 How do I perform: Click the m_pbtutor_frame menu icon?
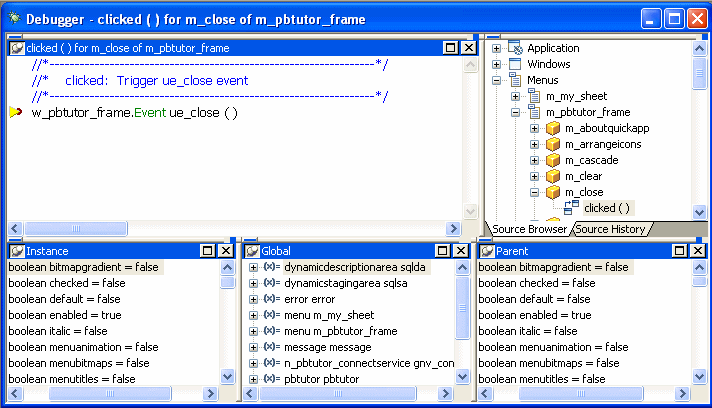click(x=534, y=112)
